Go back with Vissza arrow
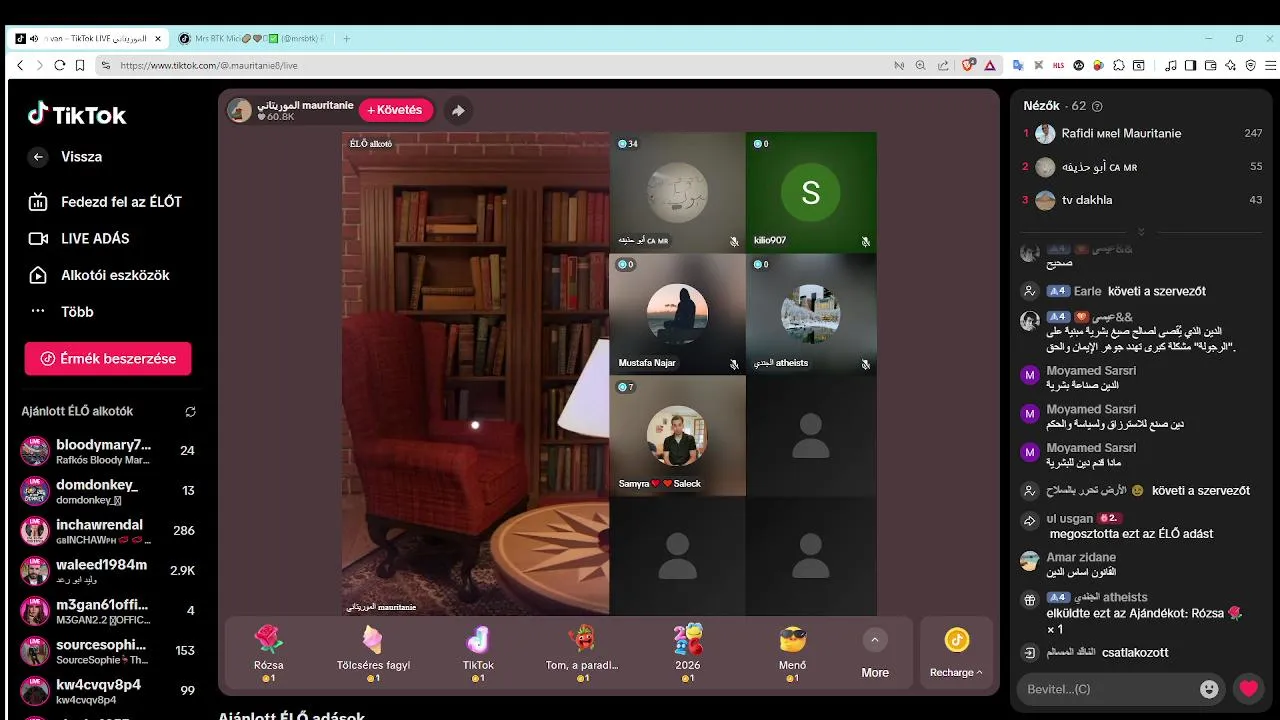1280x720 pixels. point(38,157)
